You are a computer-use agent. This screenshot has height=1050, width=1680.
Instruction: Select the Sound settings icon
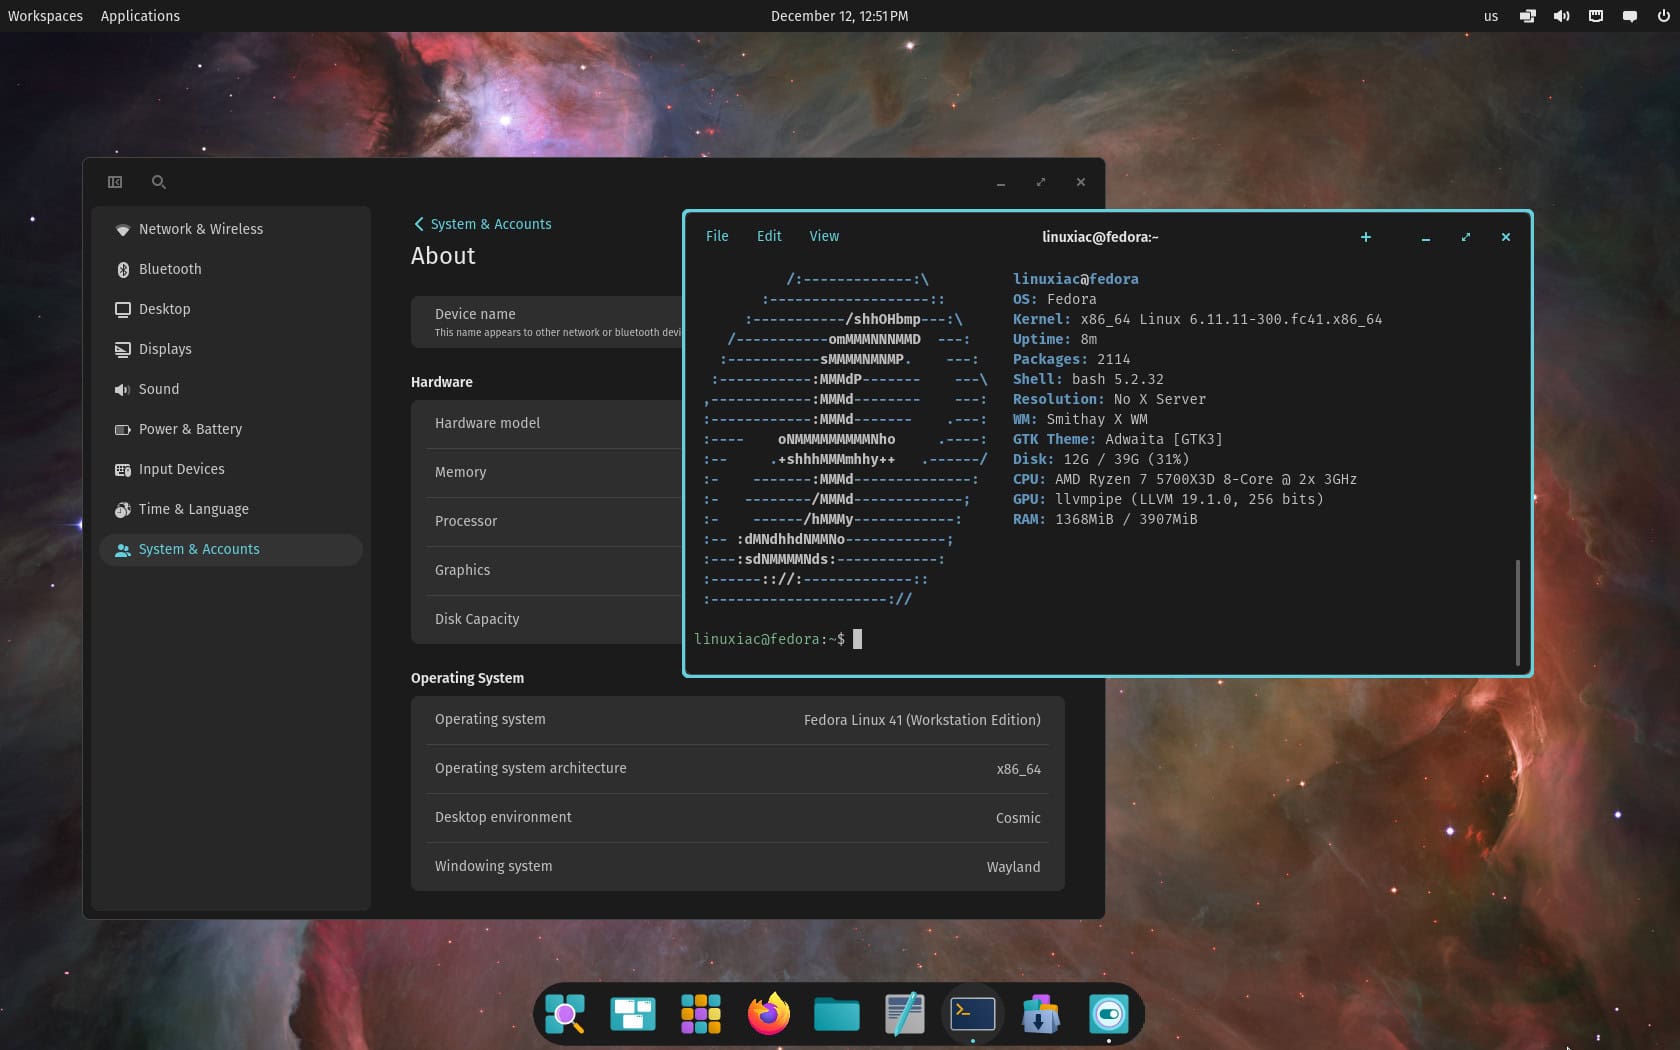(x=122, y=389)
